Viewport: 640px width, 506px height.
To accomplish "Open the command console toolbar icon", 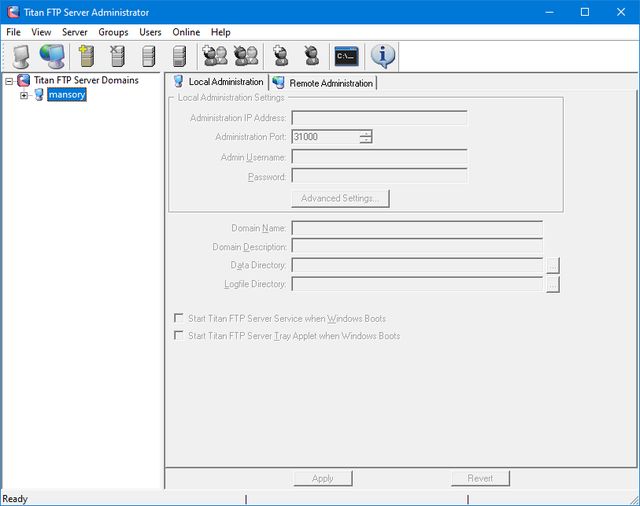I will 347,56.
